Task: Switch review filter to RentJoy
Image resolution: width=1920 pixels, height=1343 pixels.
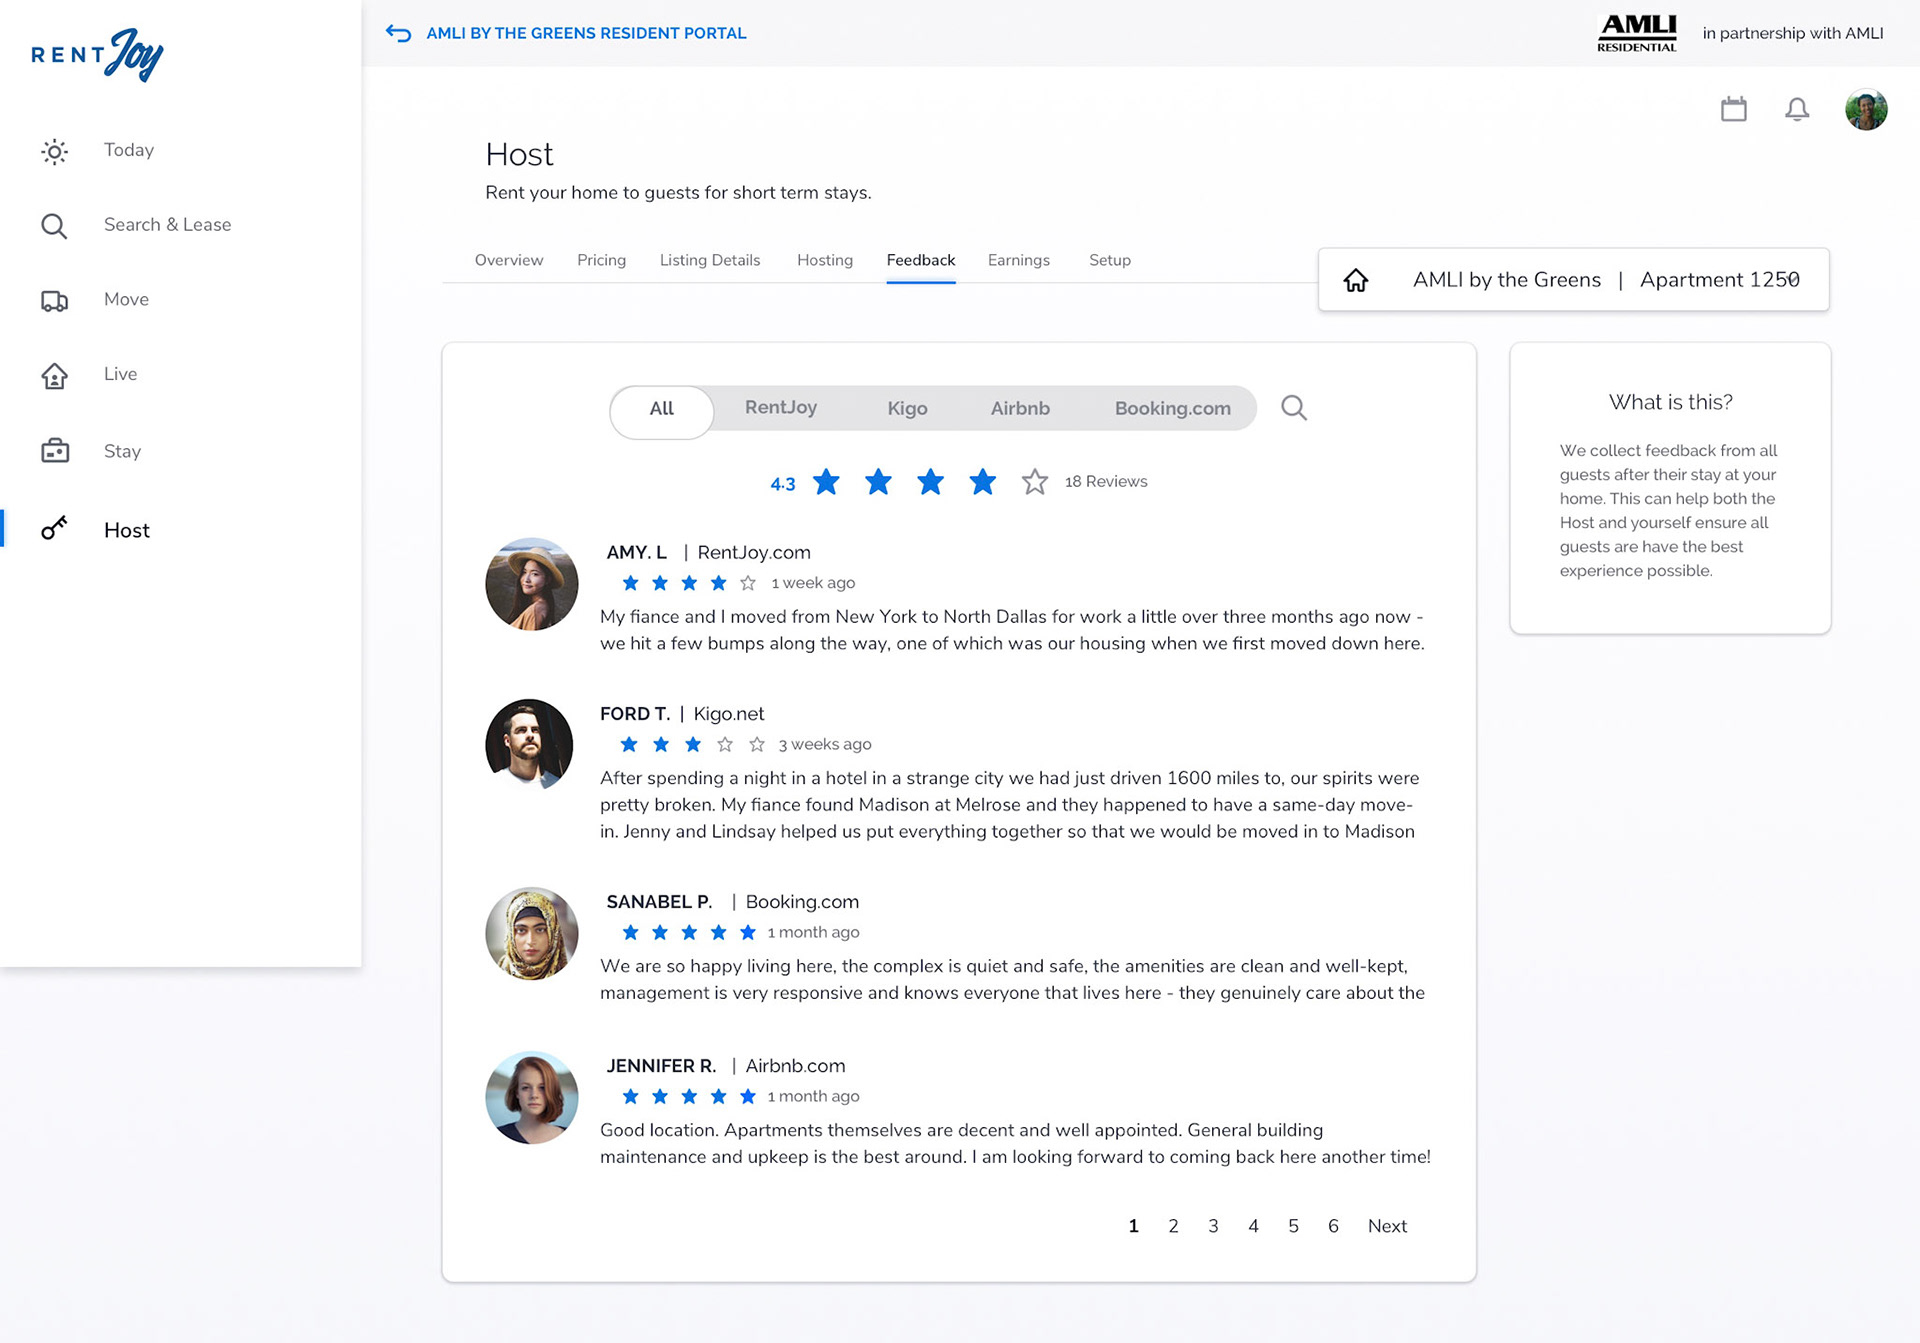Action: (780, 407)
